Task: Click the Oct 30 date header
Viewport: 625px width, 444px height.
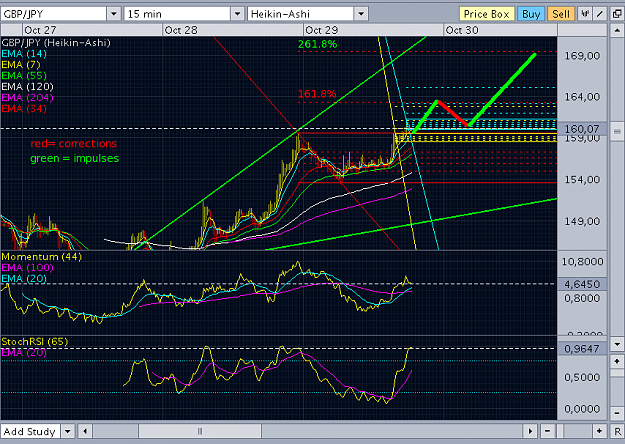Action: click(x=462, y=30)
